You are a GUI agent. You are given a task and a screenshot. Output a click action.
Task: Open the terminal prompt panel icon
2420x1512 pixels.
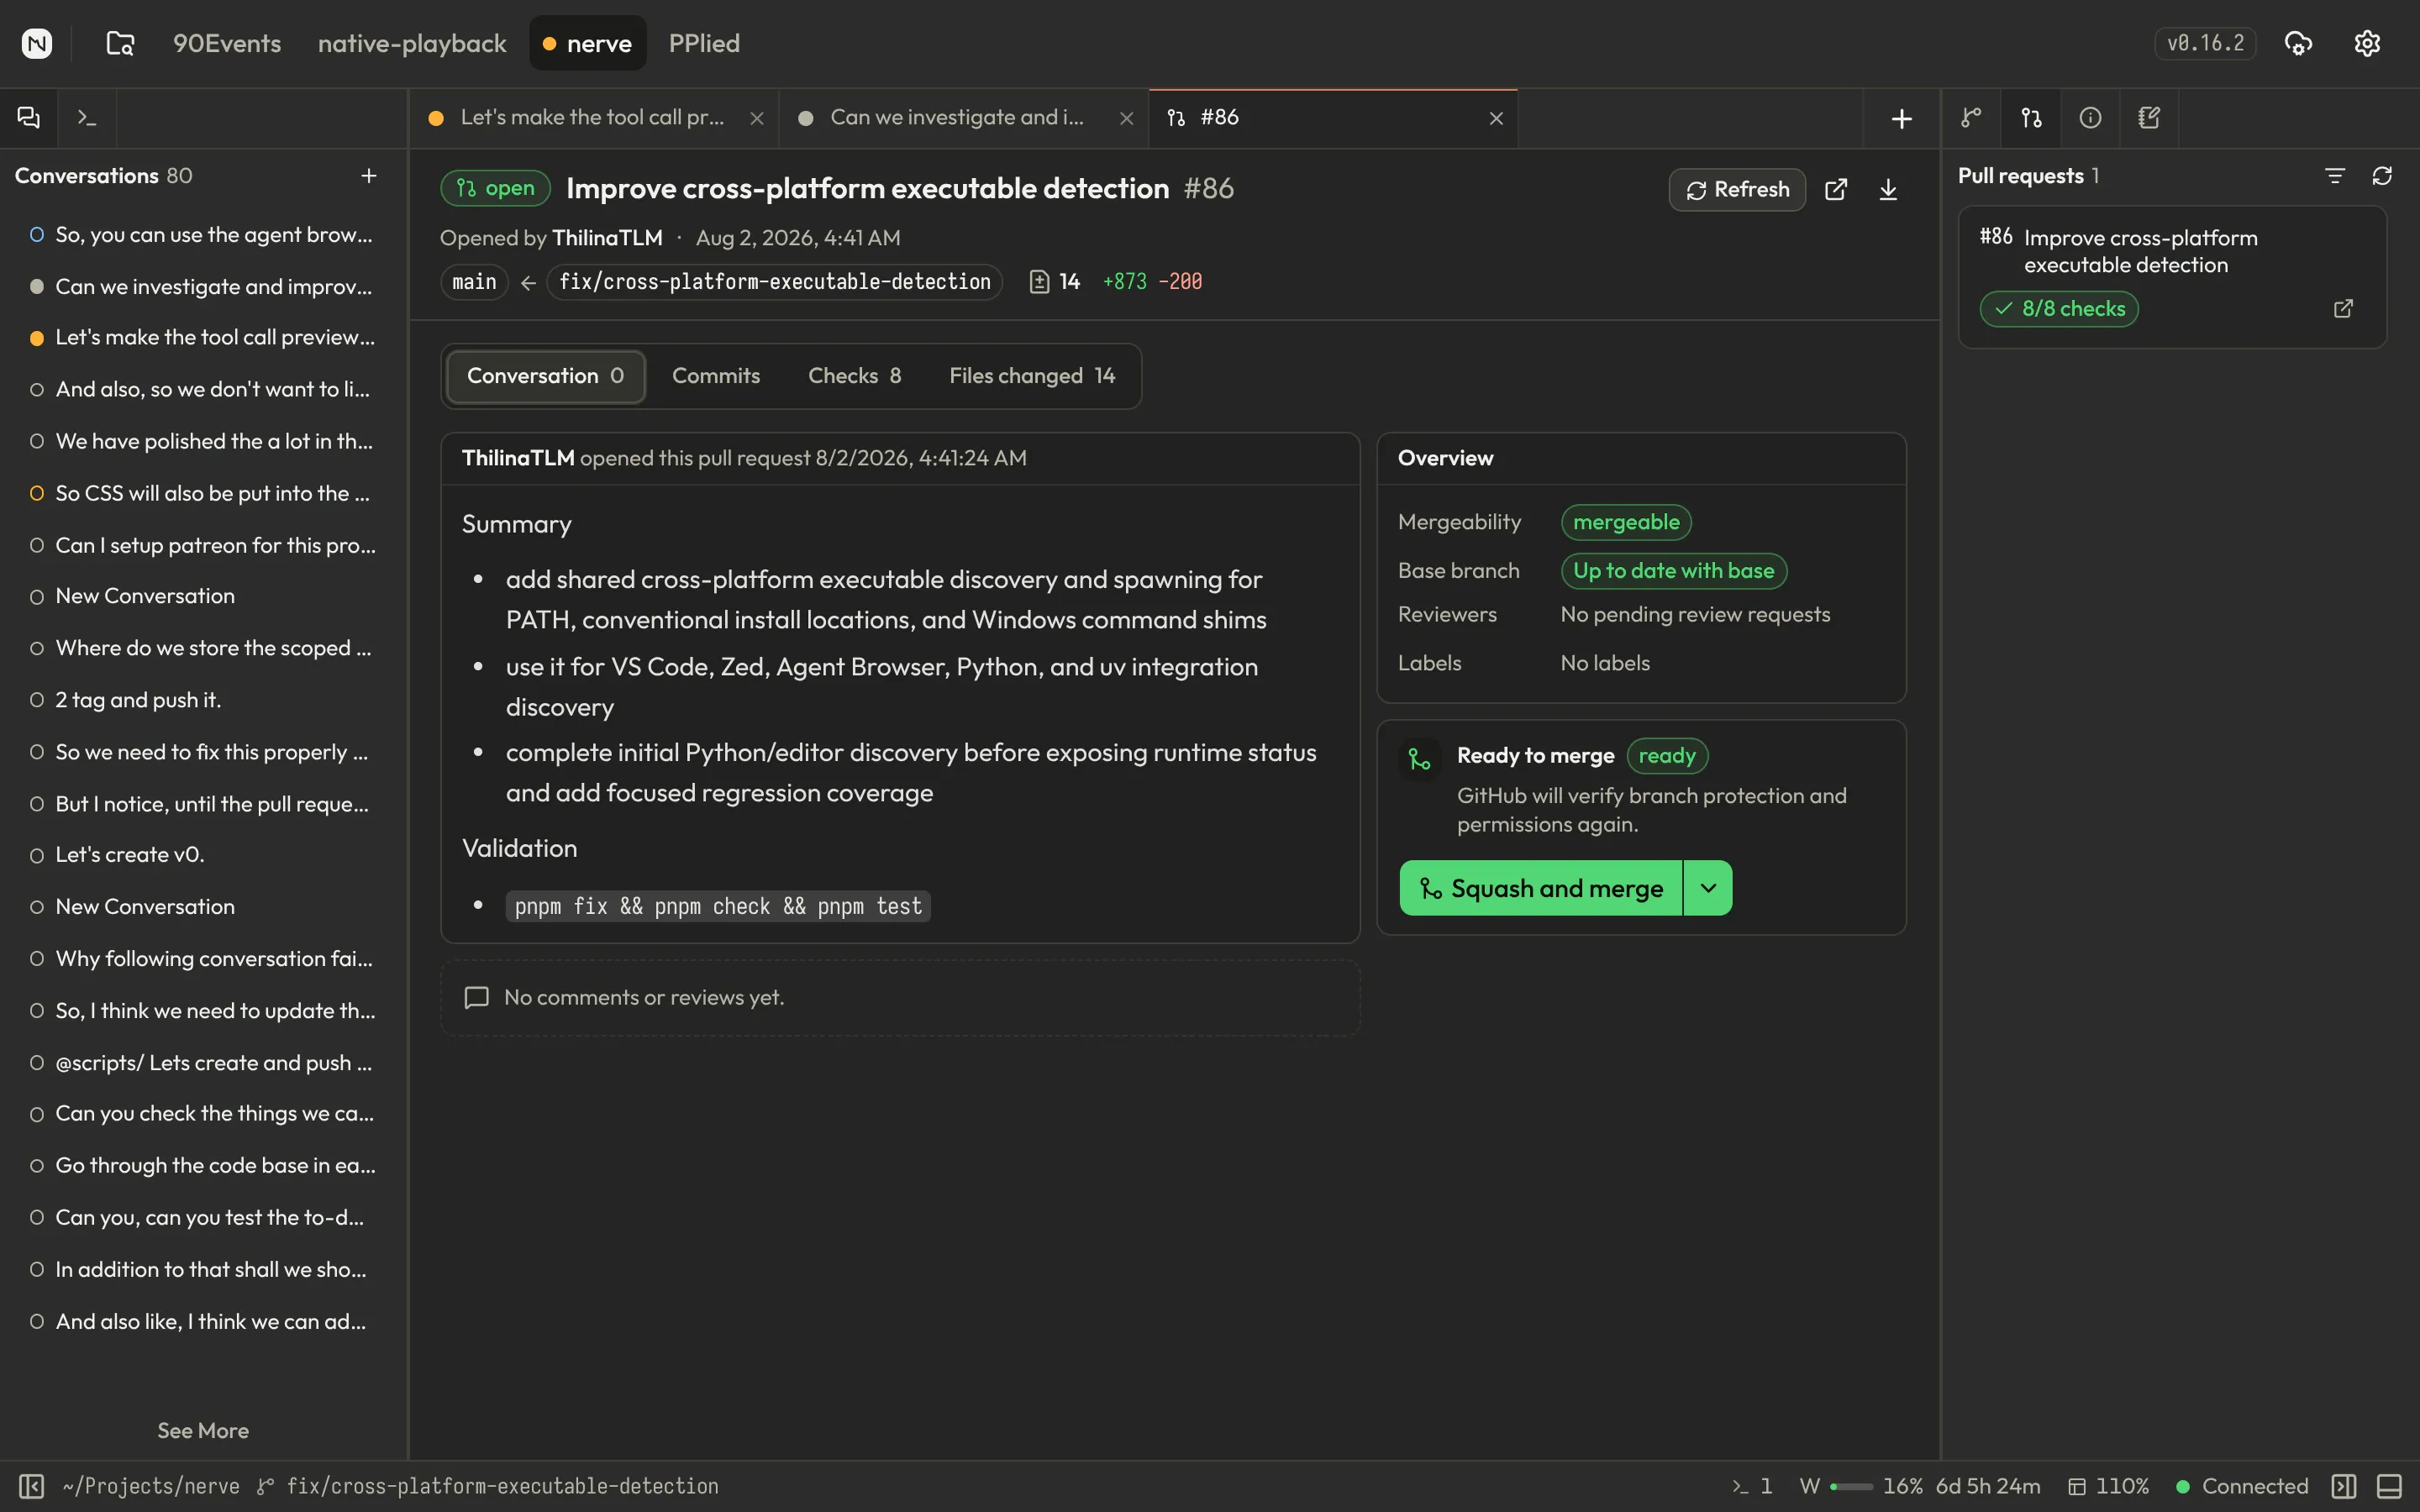point(87,118)
